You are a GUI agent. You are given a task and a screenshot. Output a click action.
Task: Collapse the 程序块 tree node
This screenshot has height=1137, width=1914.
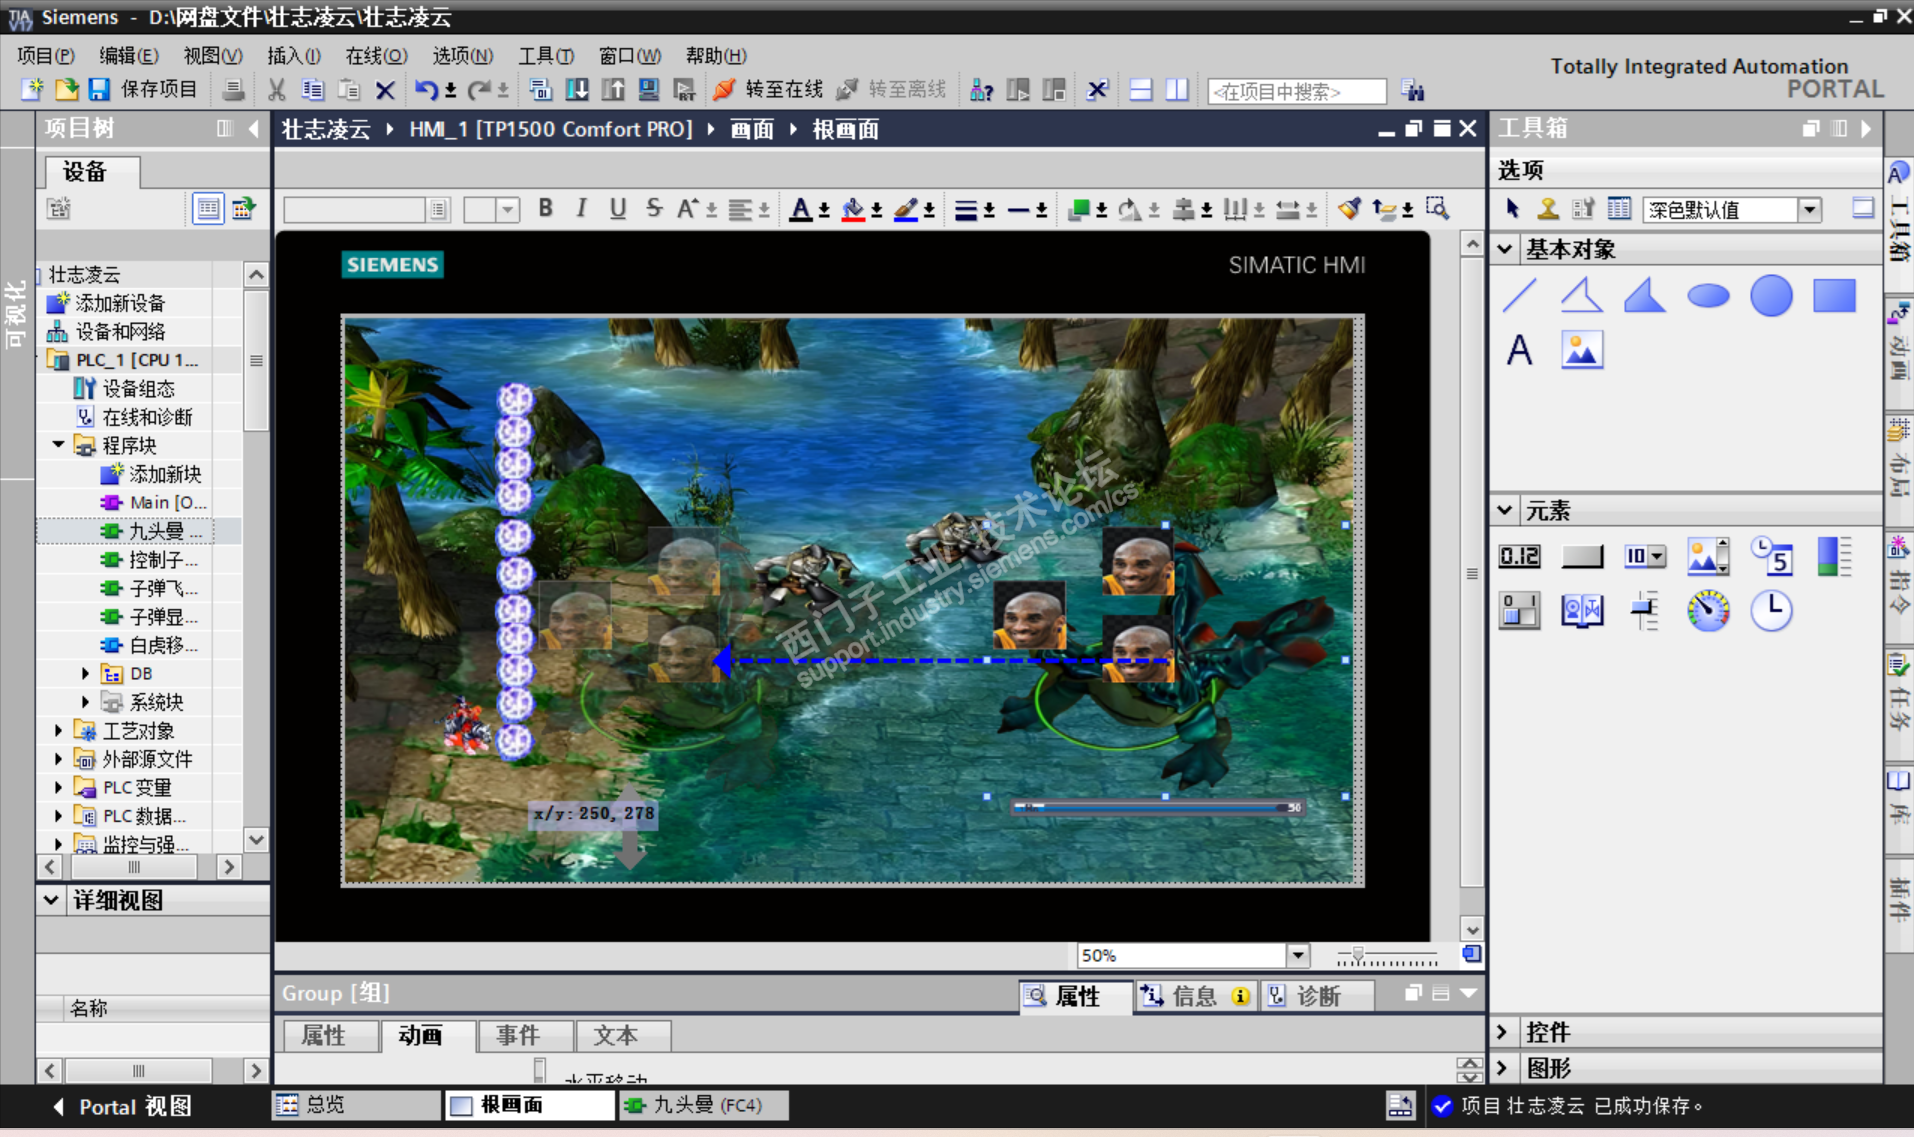[59, 445]
